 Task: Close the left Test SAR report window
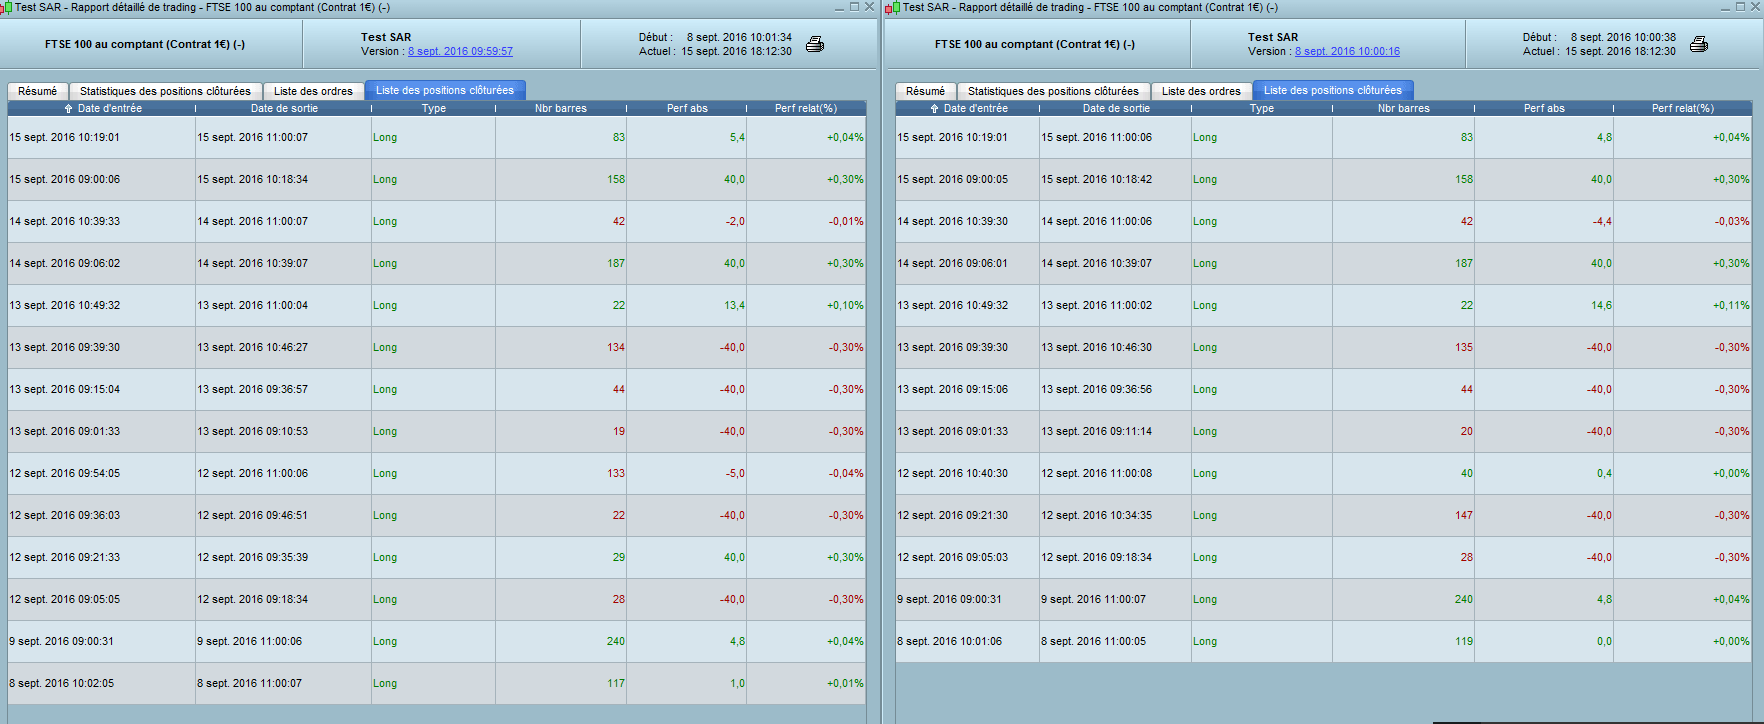(x=870, y=7)
